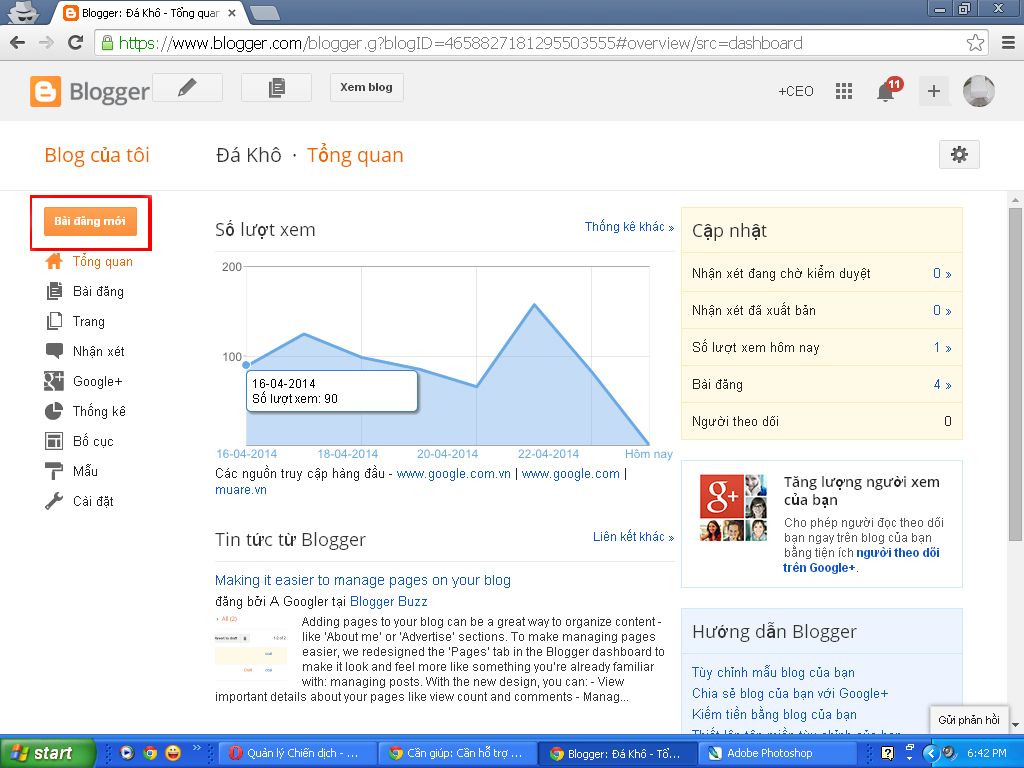Go to 'Cài đặt' in the sidebar

(93, 501)
